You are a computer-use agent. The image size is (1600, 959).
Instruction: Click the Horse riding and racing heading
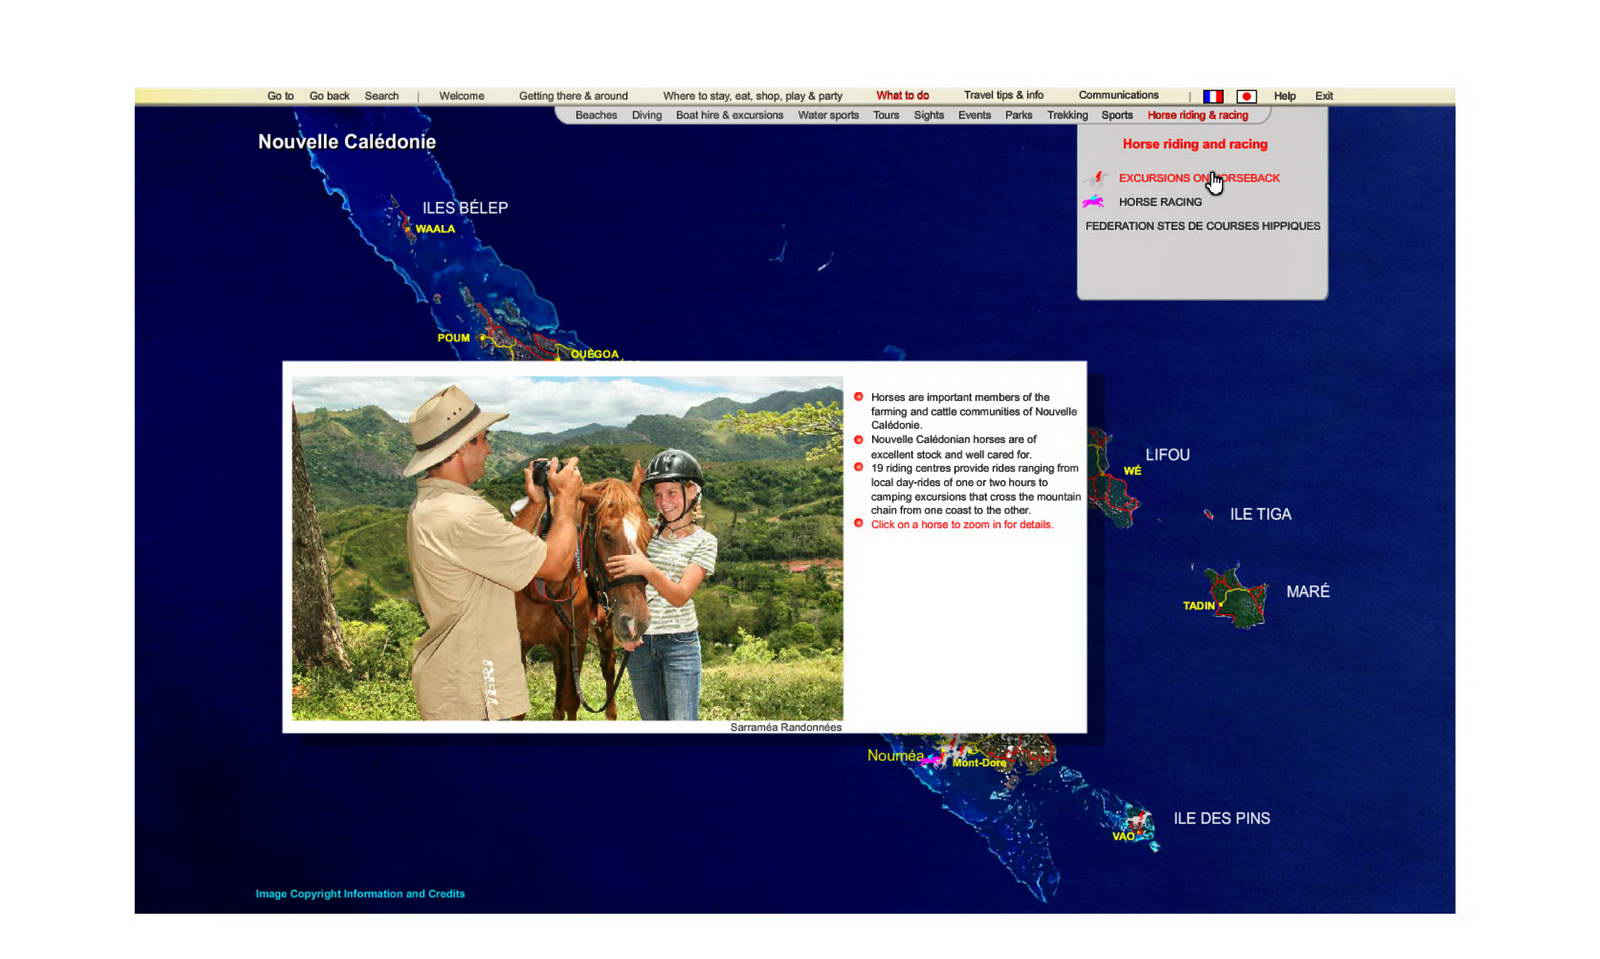(1194, 144)
